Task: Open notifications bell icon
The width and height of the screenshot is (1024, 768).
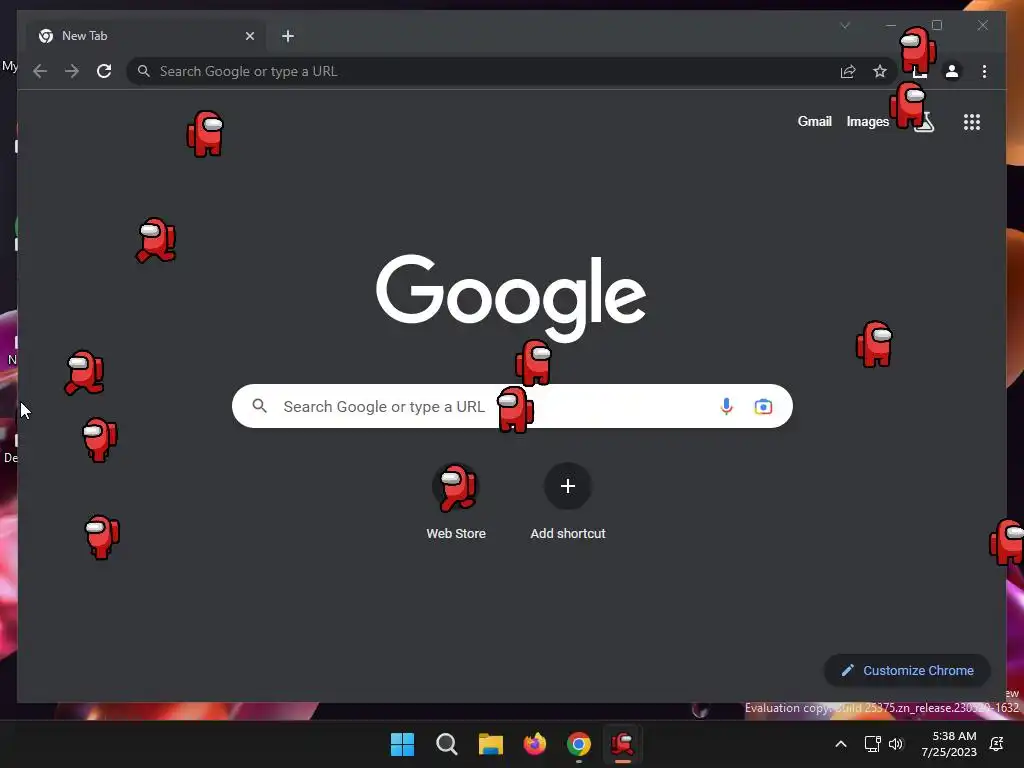Action: (997, 744)
